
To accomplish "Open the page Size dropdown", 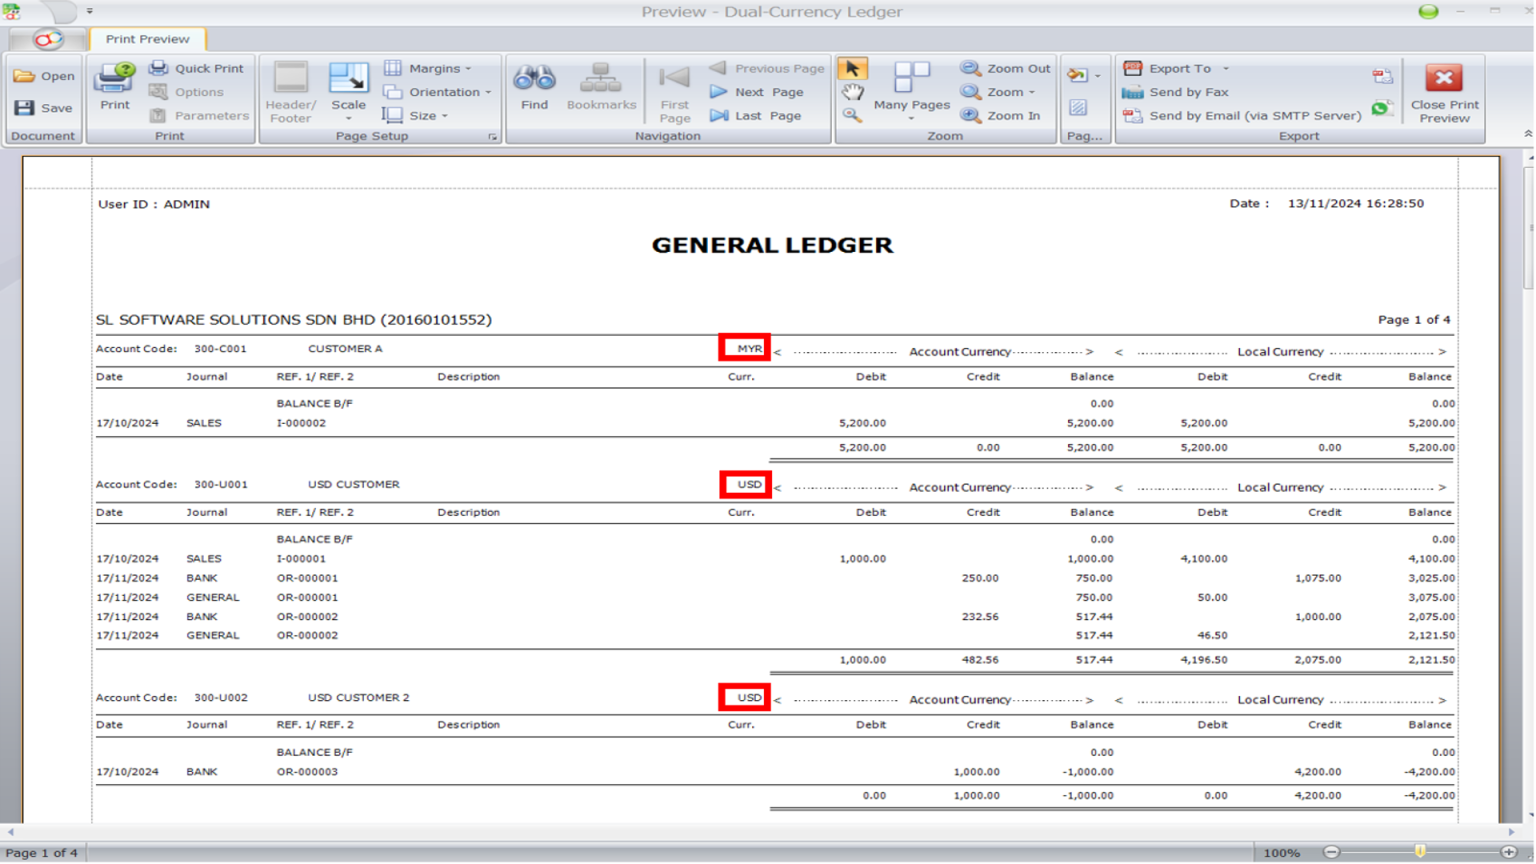I will tap(416, 116).
